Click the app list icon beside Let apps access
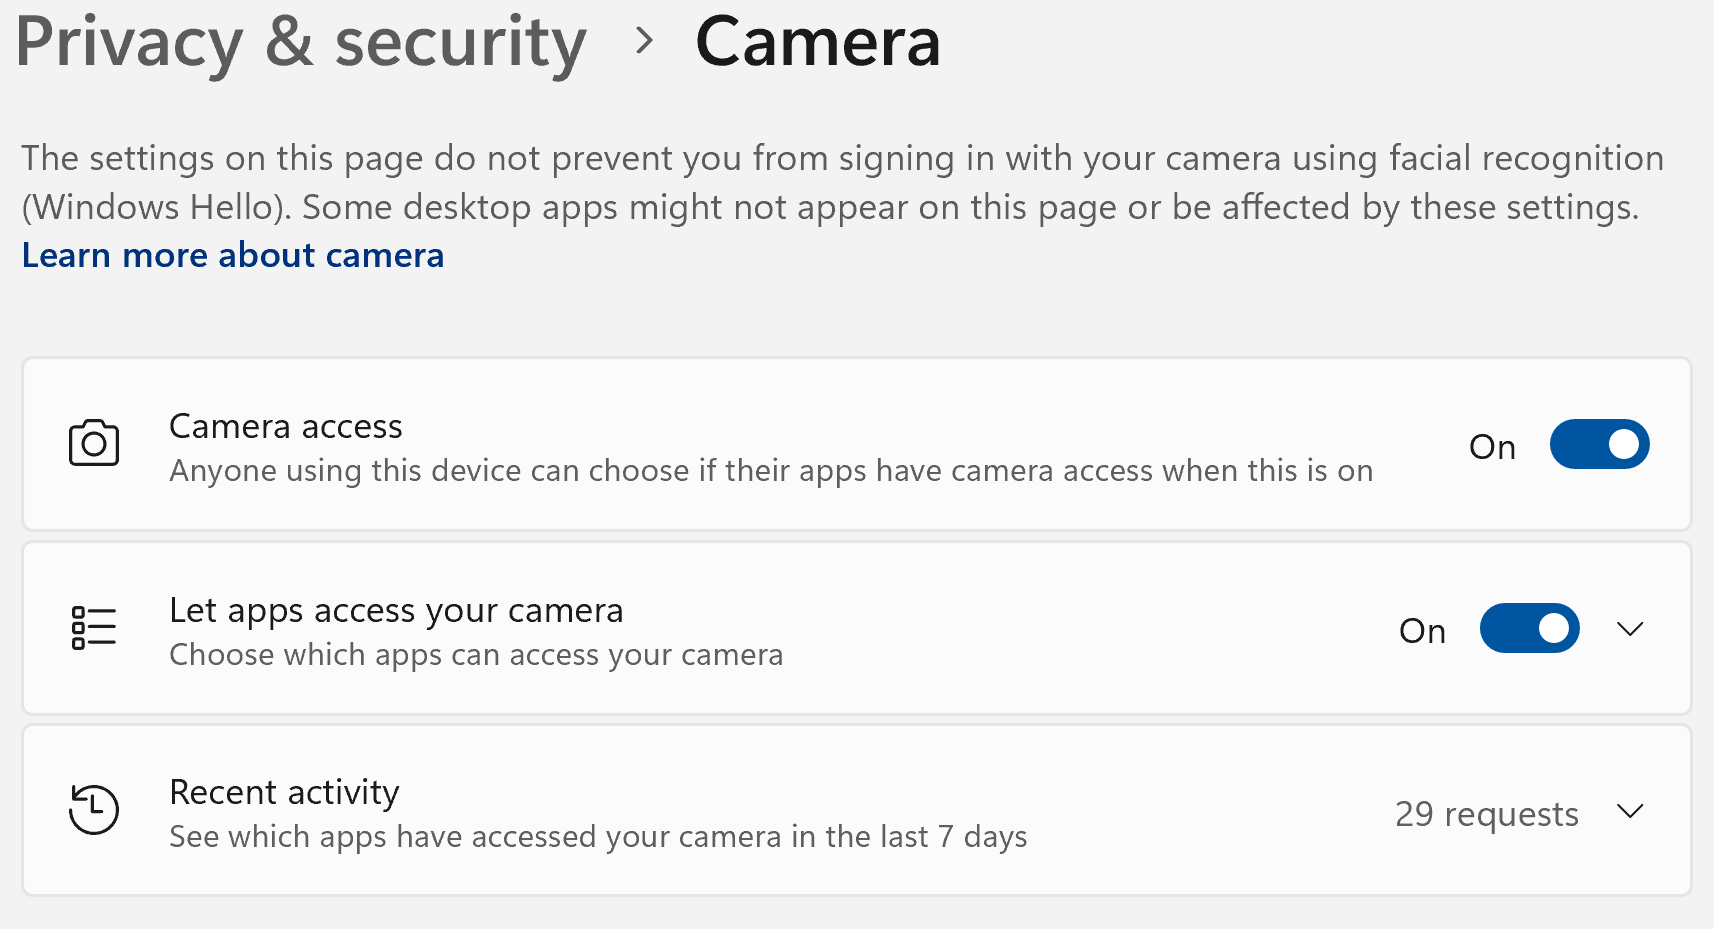Viewport: 1714px width, 929px height. (x=93, y=628)
